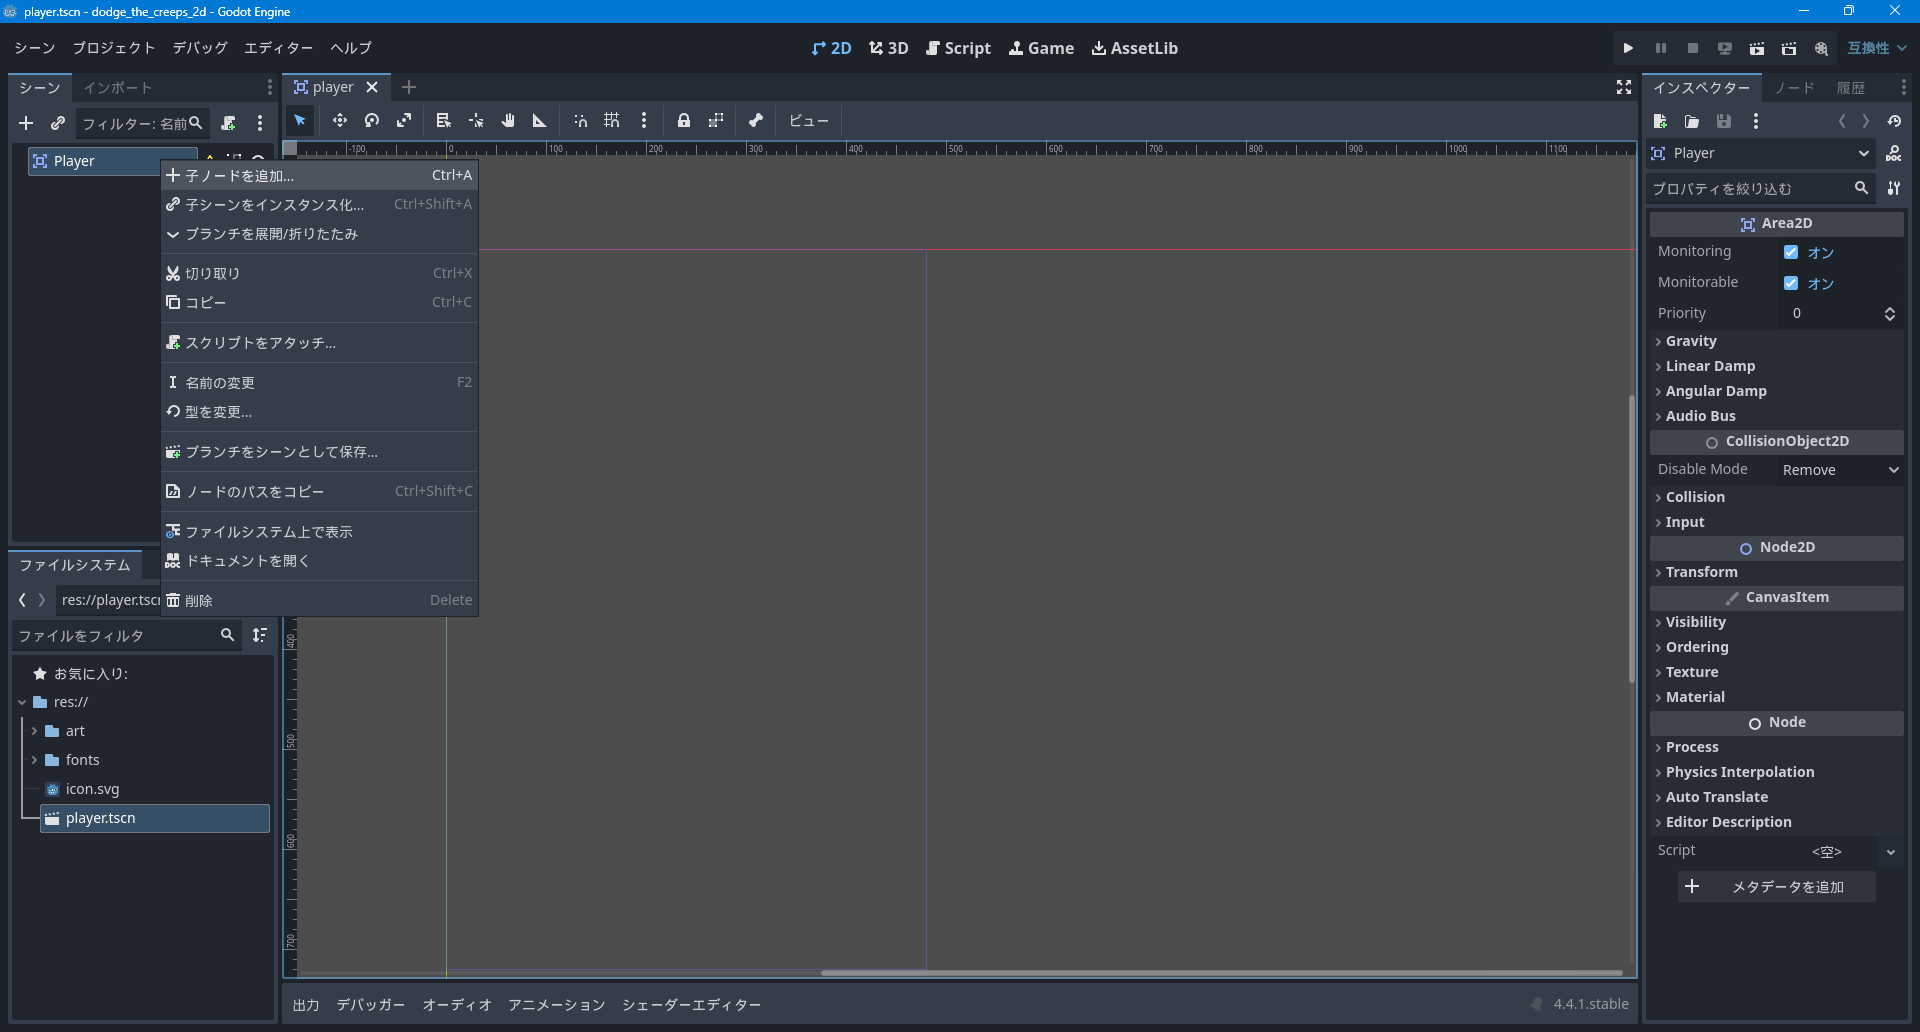1920x1032 pixels.
Task: Open the inspector object history icon
Action: point(1894,121)
